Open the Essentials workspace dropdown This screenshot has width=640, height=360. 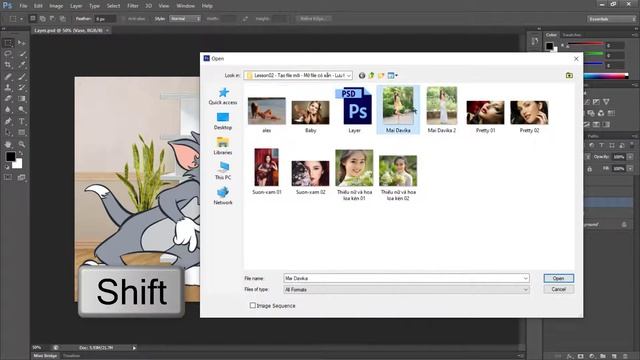pyautogui.click(x=612, y=19)
